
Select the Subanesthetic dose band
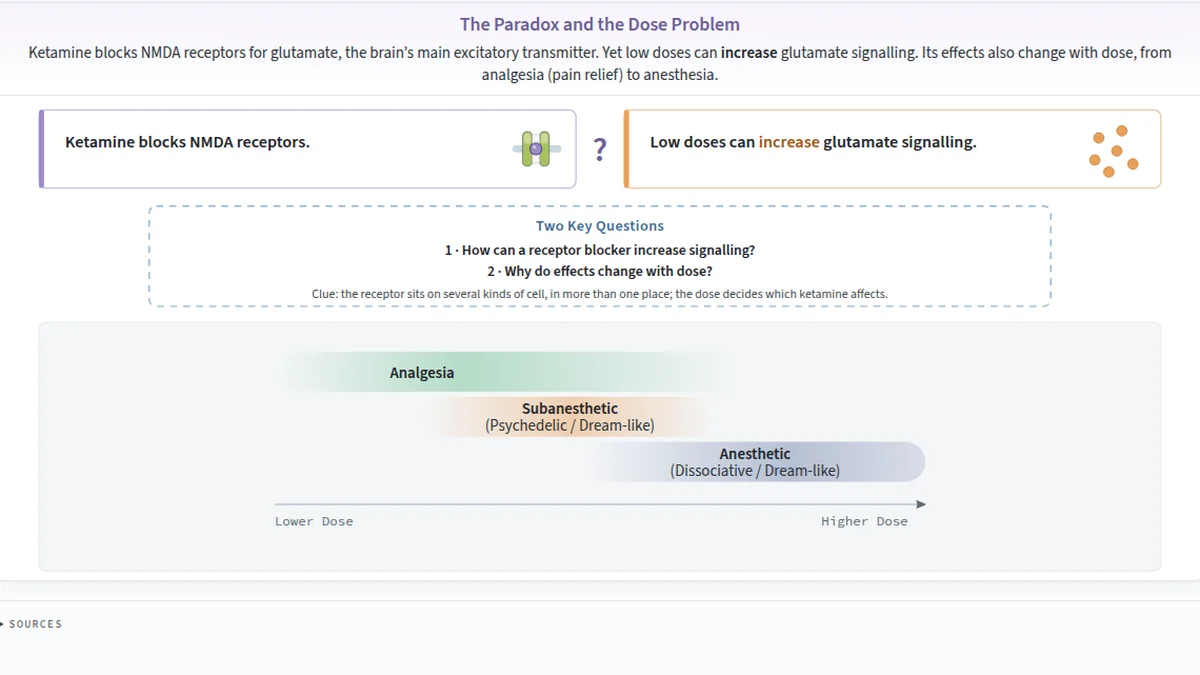point(570,417)
